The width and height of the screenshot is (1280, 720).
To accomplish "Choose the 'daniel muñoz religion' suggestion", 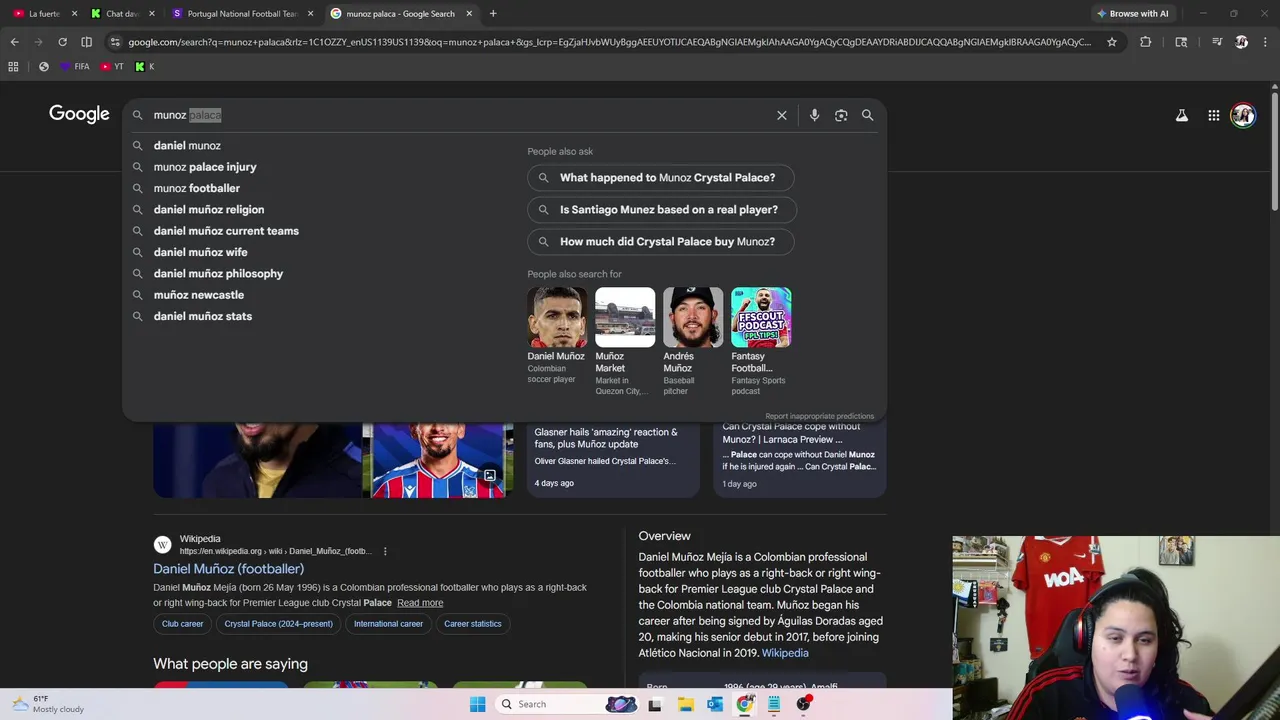I will coord(209,209).
